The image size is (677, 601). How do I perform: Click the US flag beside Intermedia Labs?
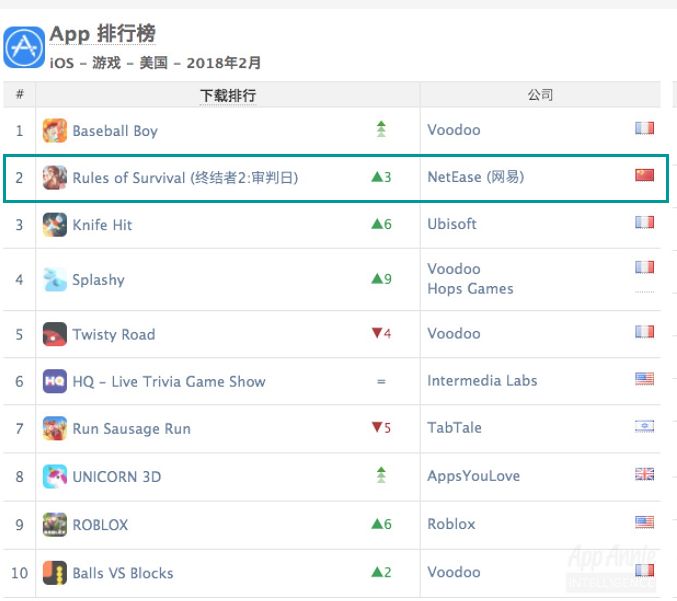coord(644,379)
